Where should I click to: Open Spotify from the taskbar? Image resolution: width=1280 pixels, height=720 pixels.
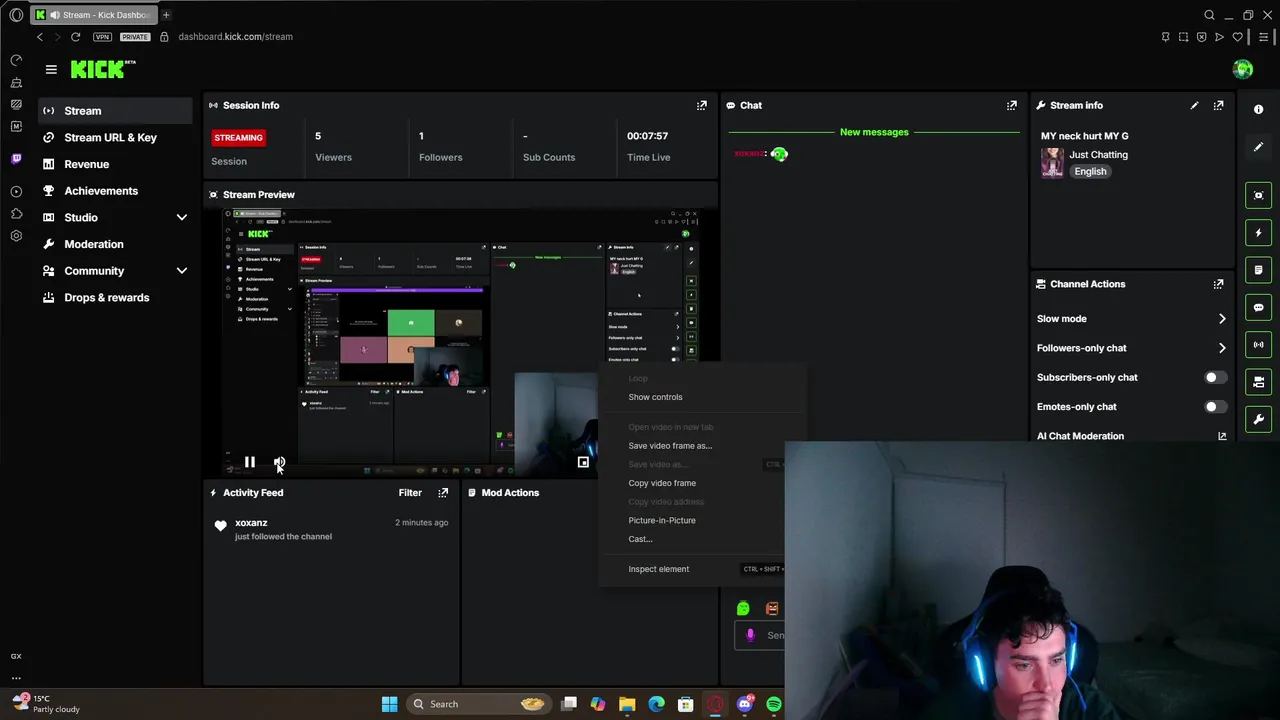[774, 704]
